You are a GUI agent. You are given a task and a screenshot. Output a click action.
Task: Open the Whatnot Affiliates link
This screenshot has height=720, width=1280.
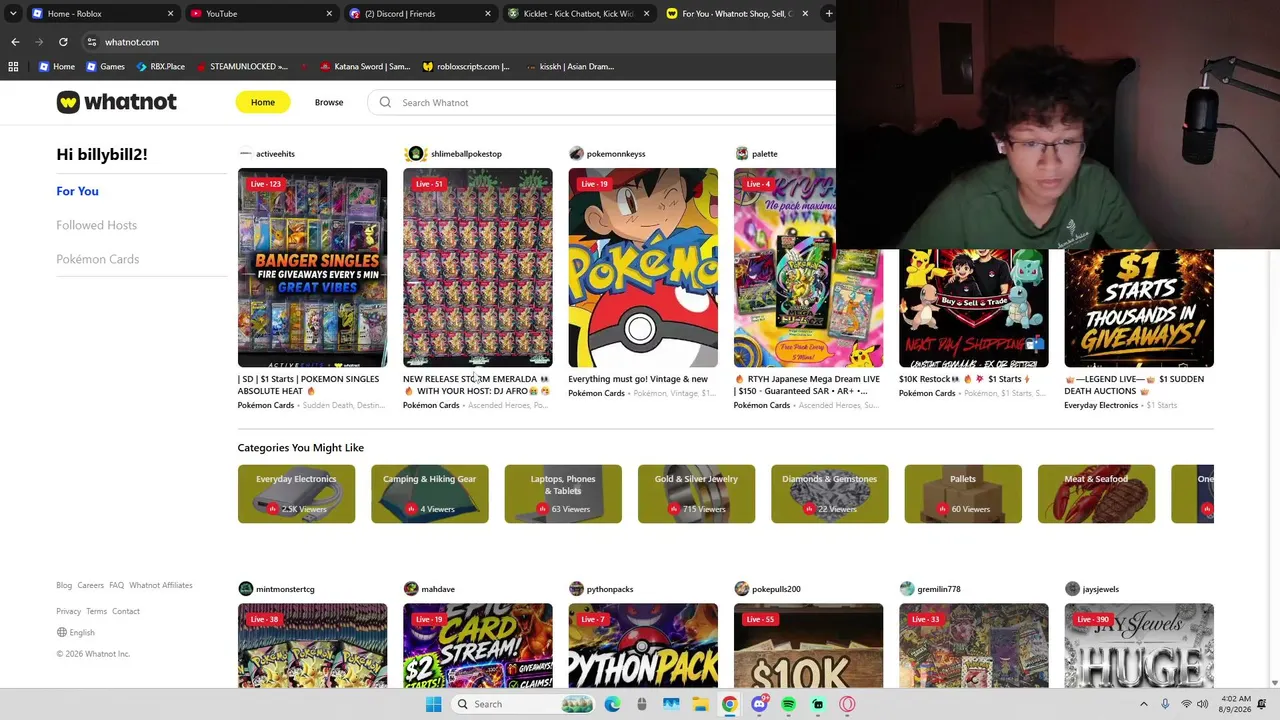click(x=161, y=585)
